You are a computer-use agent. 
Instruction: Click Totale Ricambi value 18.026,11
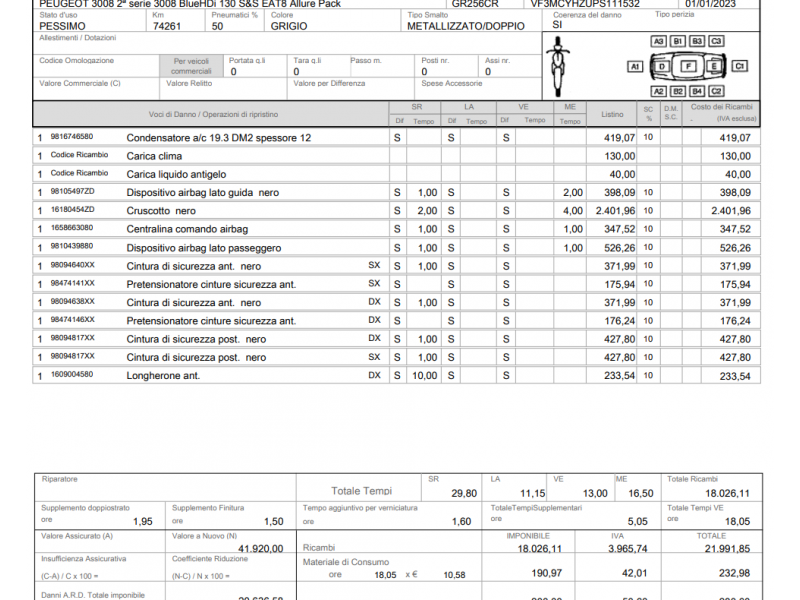click(728, 493)
